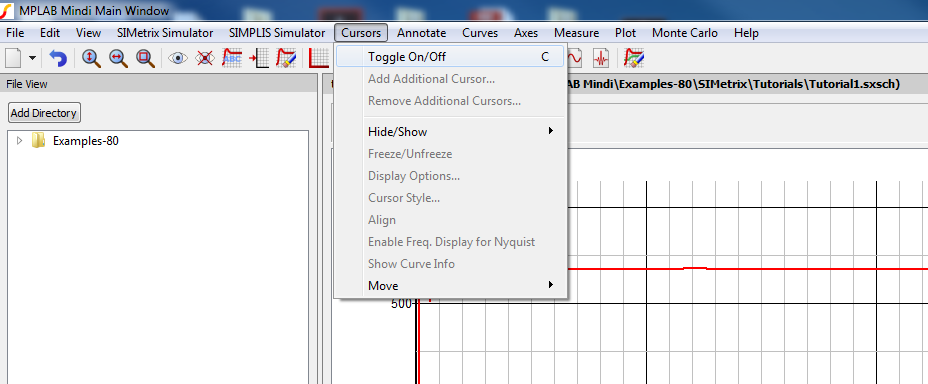This screenshot has width=928, height=384.
Task: Click the vertical zoom magnifier icon
Action: point(91,58)
